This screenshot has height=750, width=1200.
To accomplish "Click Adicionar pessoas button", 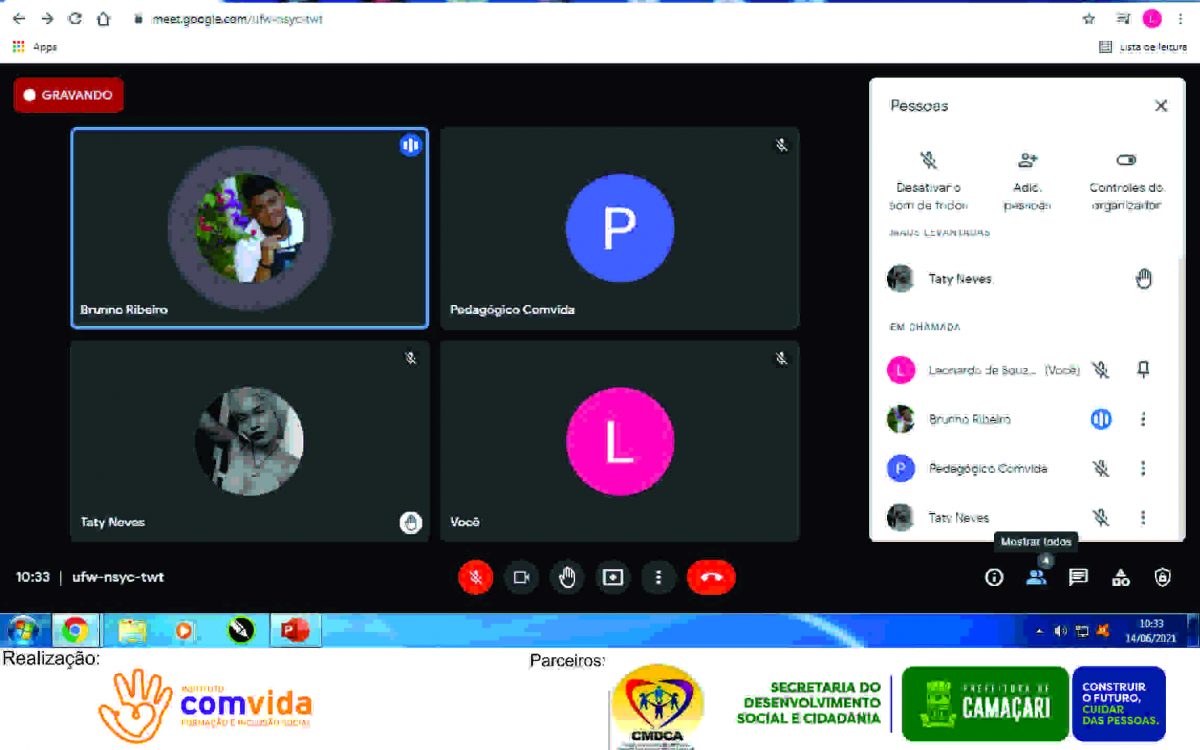I will point(1027,181).
